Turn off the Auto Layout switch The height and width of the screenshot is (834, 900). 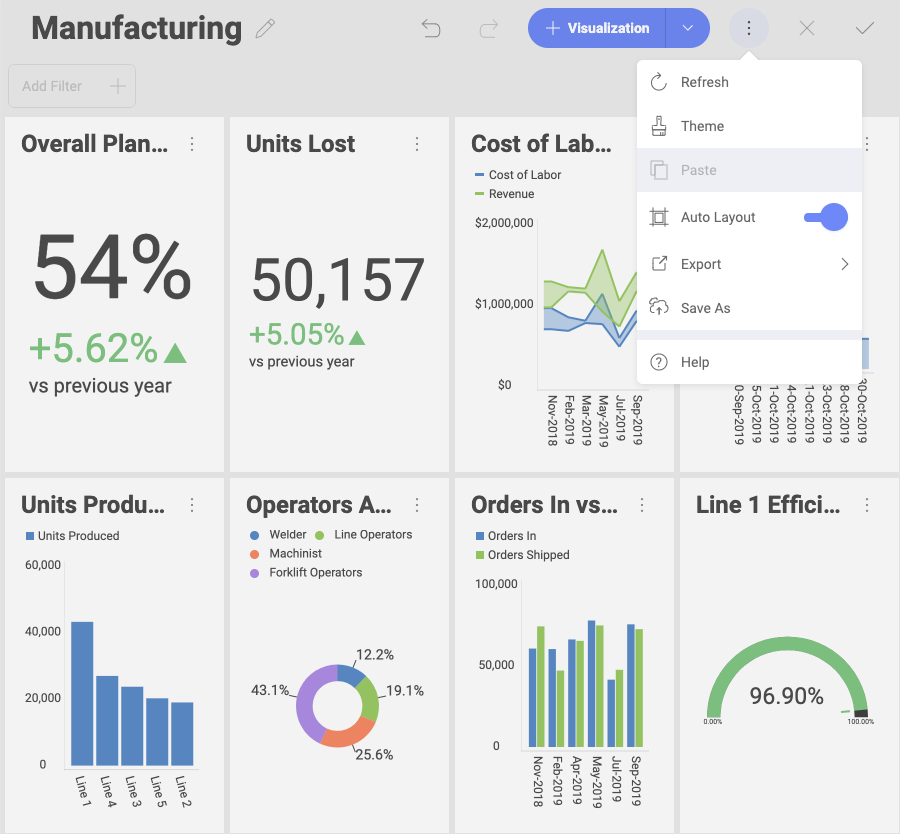pyautogui.click(x=826, y=217)
